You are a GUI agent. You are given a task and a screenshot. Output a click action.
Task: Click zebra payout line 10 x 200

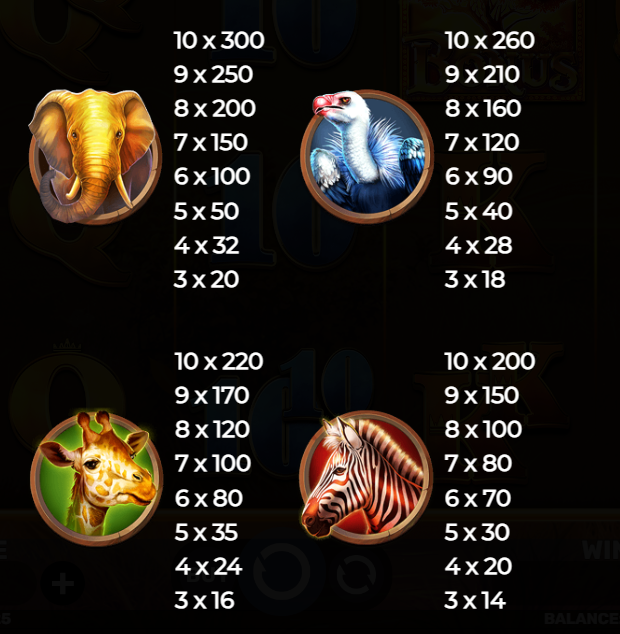[490, 361]
